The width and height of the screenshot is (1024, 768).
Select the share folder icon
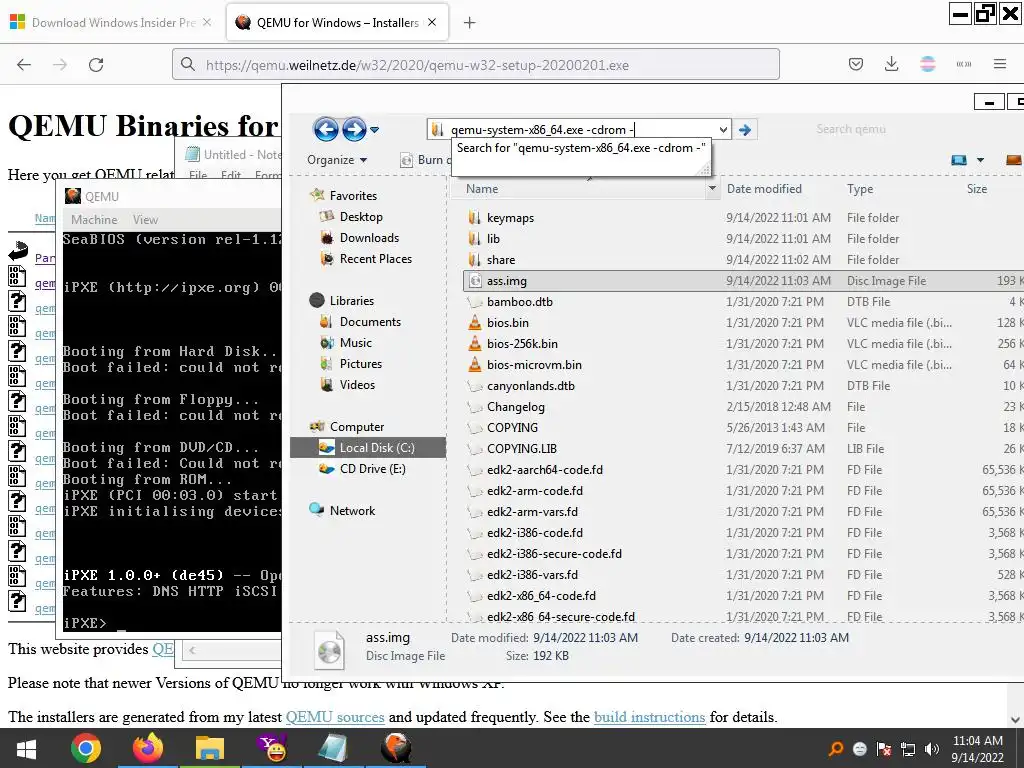coord(475,259)
